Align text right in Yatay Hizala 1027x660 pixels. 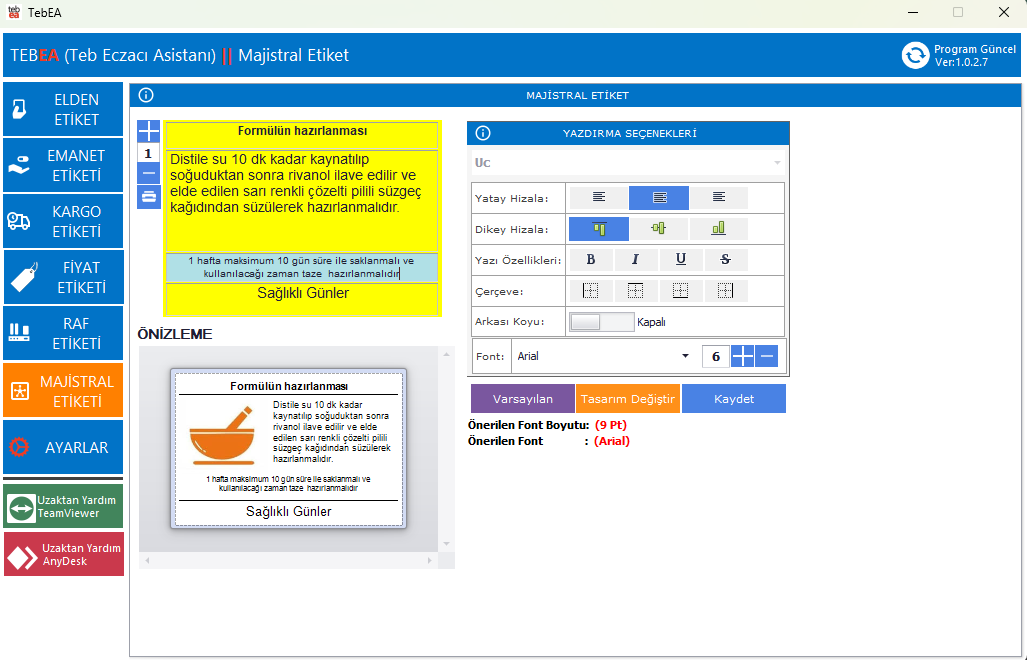pos(718,198)
